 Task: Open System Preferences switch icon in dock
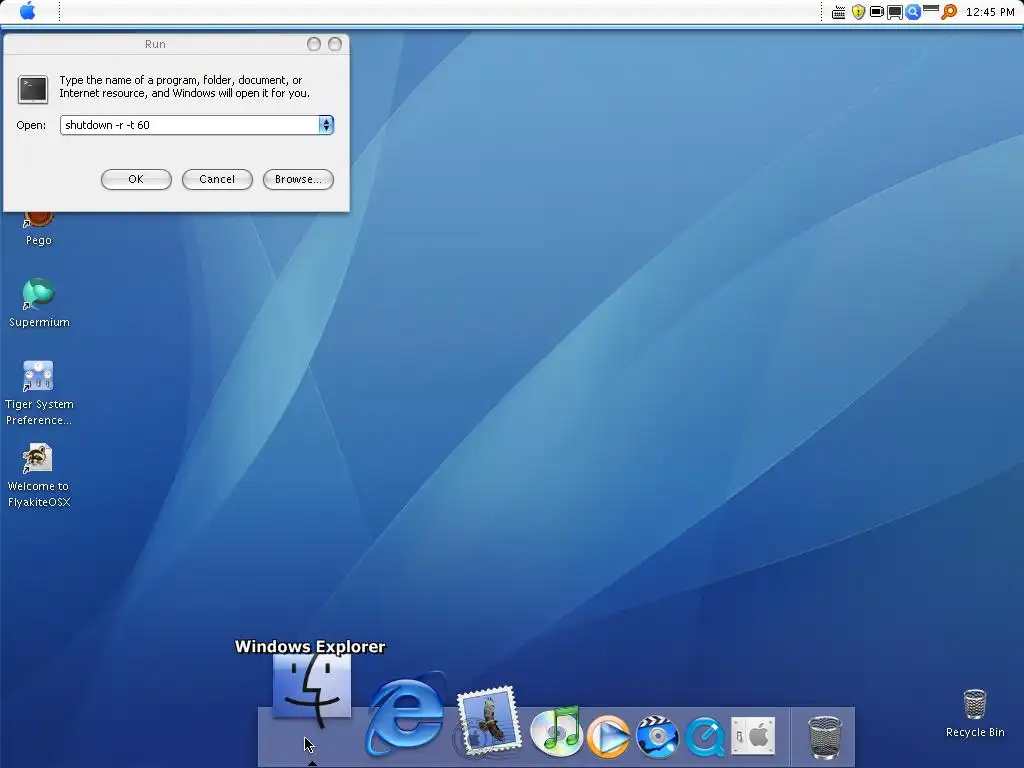click(753, 735)
